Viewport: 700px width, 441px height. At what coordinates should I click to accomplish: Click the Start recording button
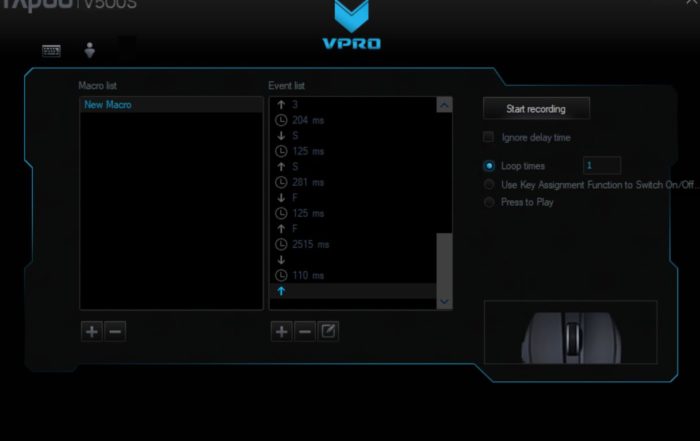pos(536,108)
